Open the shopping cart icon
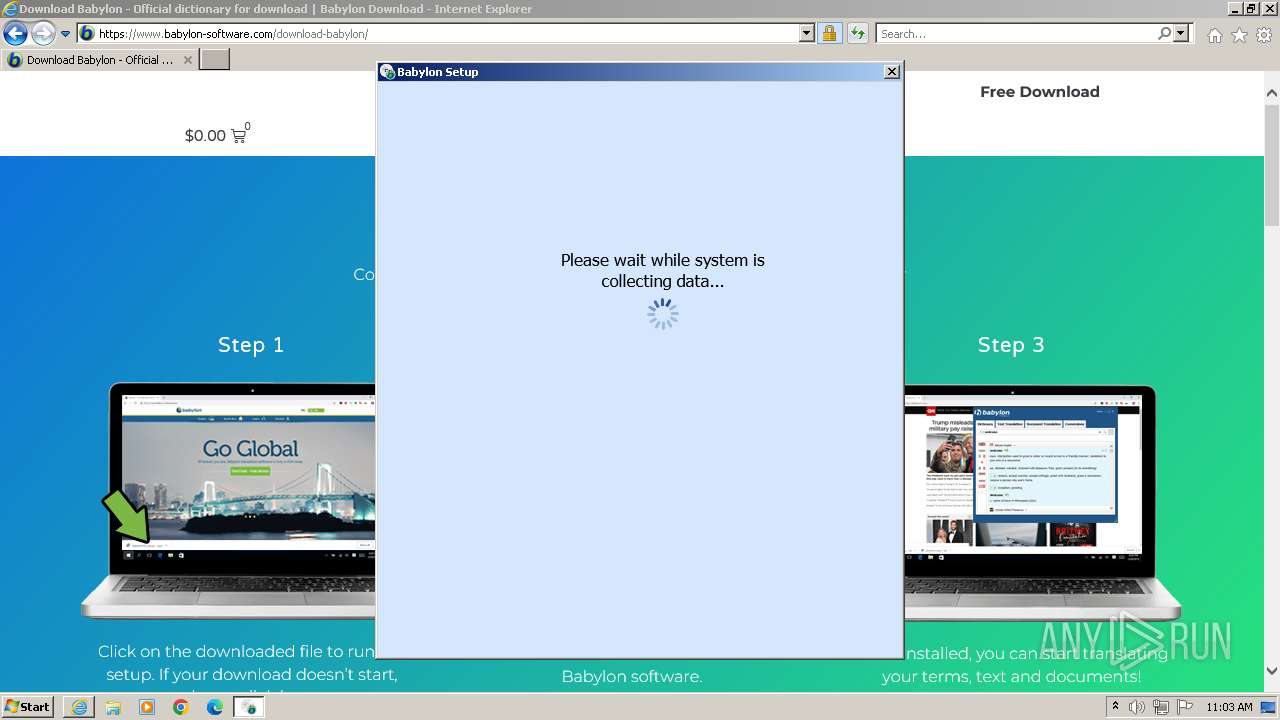This screenshot has width=1280, height=720. tap(239, 135)
